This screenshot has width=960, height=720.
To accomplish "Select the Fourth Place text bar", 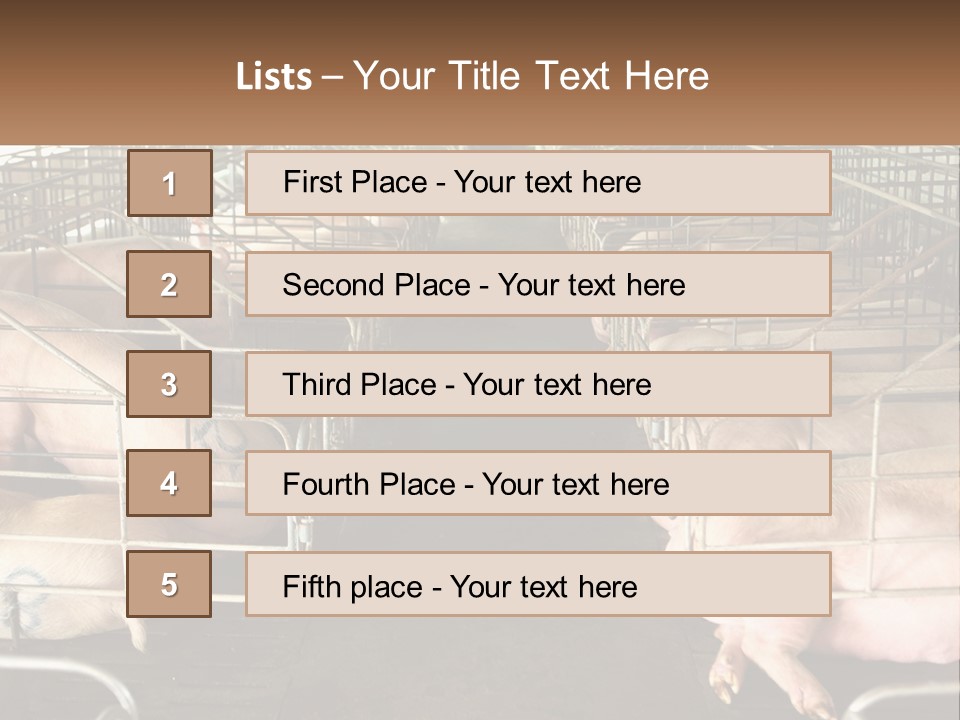I will coord(538,483).
